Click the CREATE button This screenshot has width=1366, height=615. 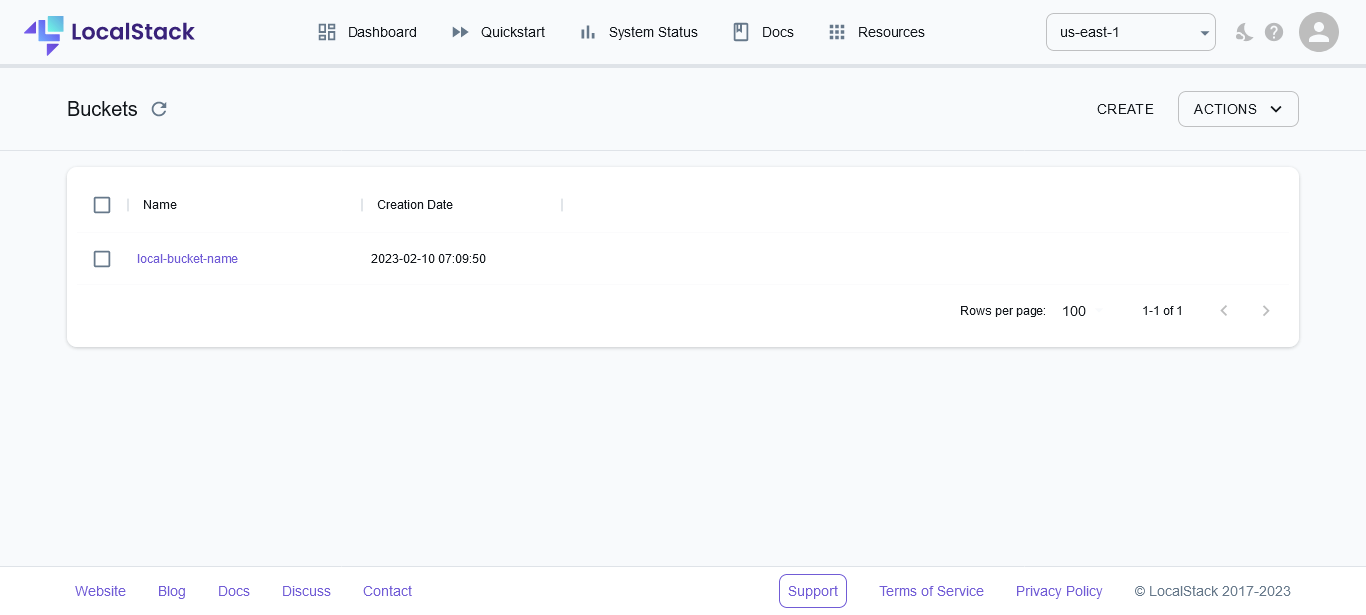(1125, 109)
